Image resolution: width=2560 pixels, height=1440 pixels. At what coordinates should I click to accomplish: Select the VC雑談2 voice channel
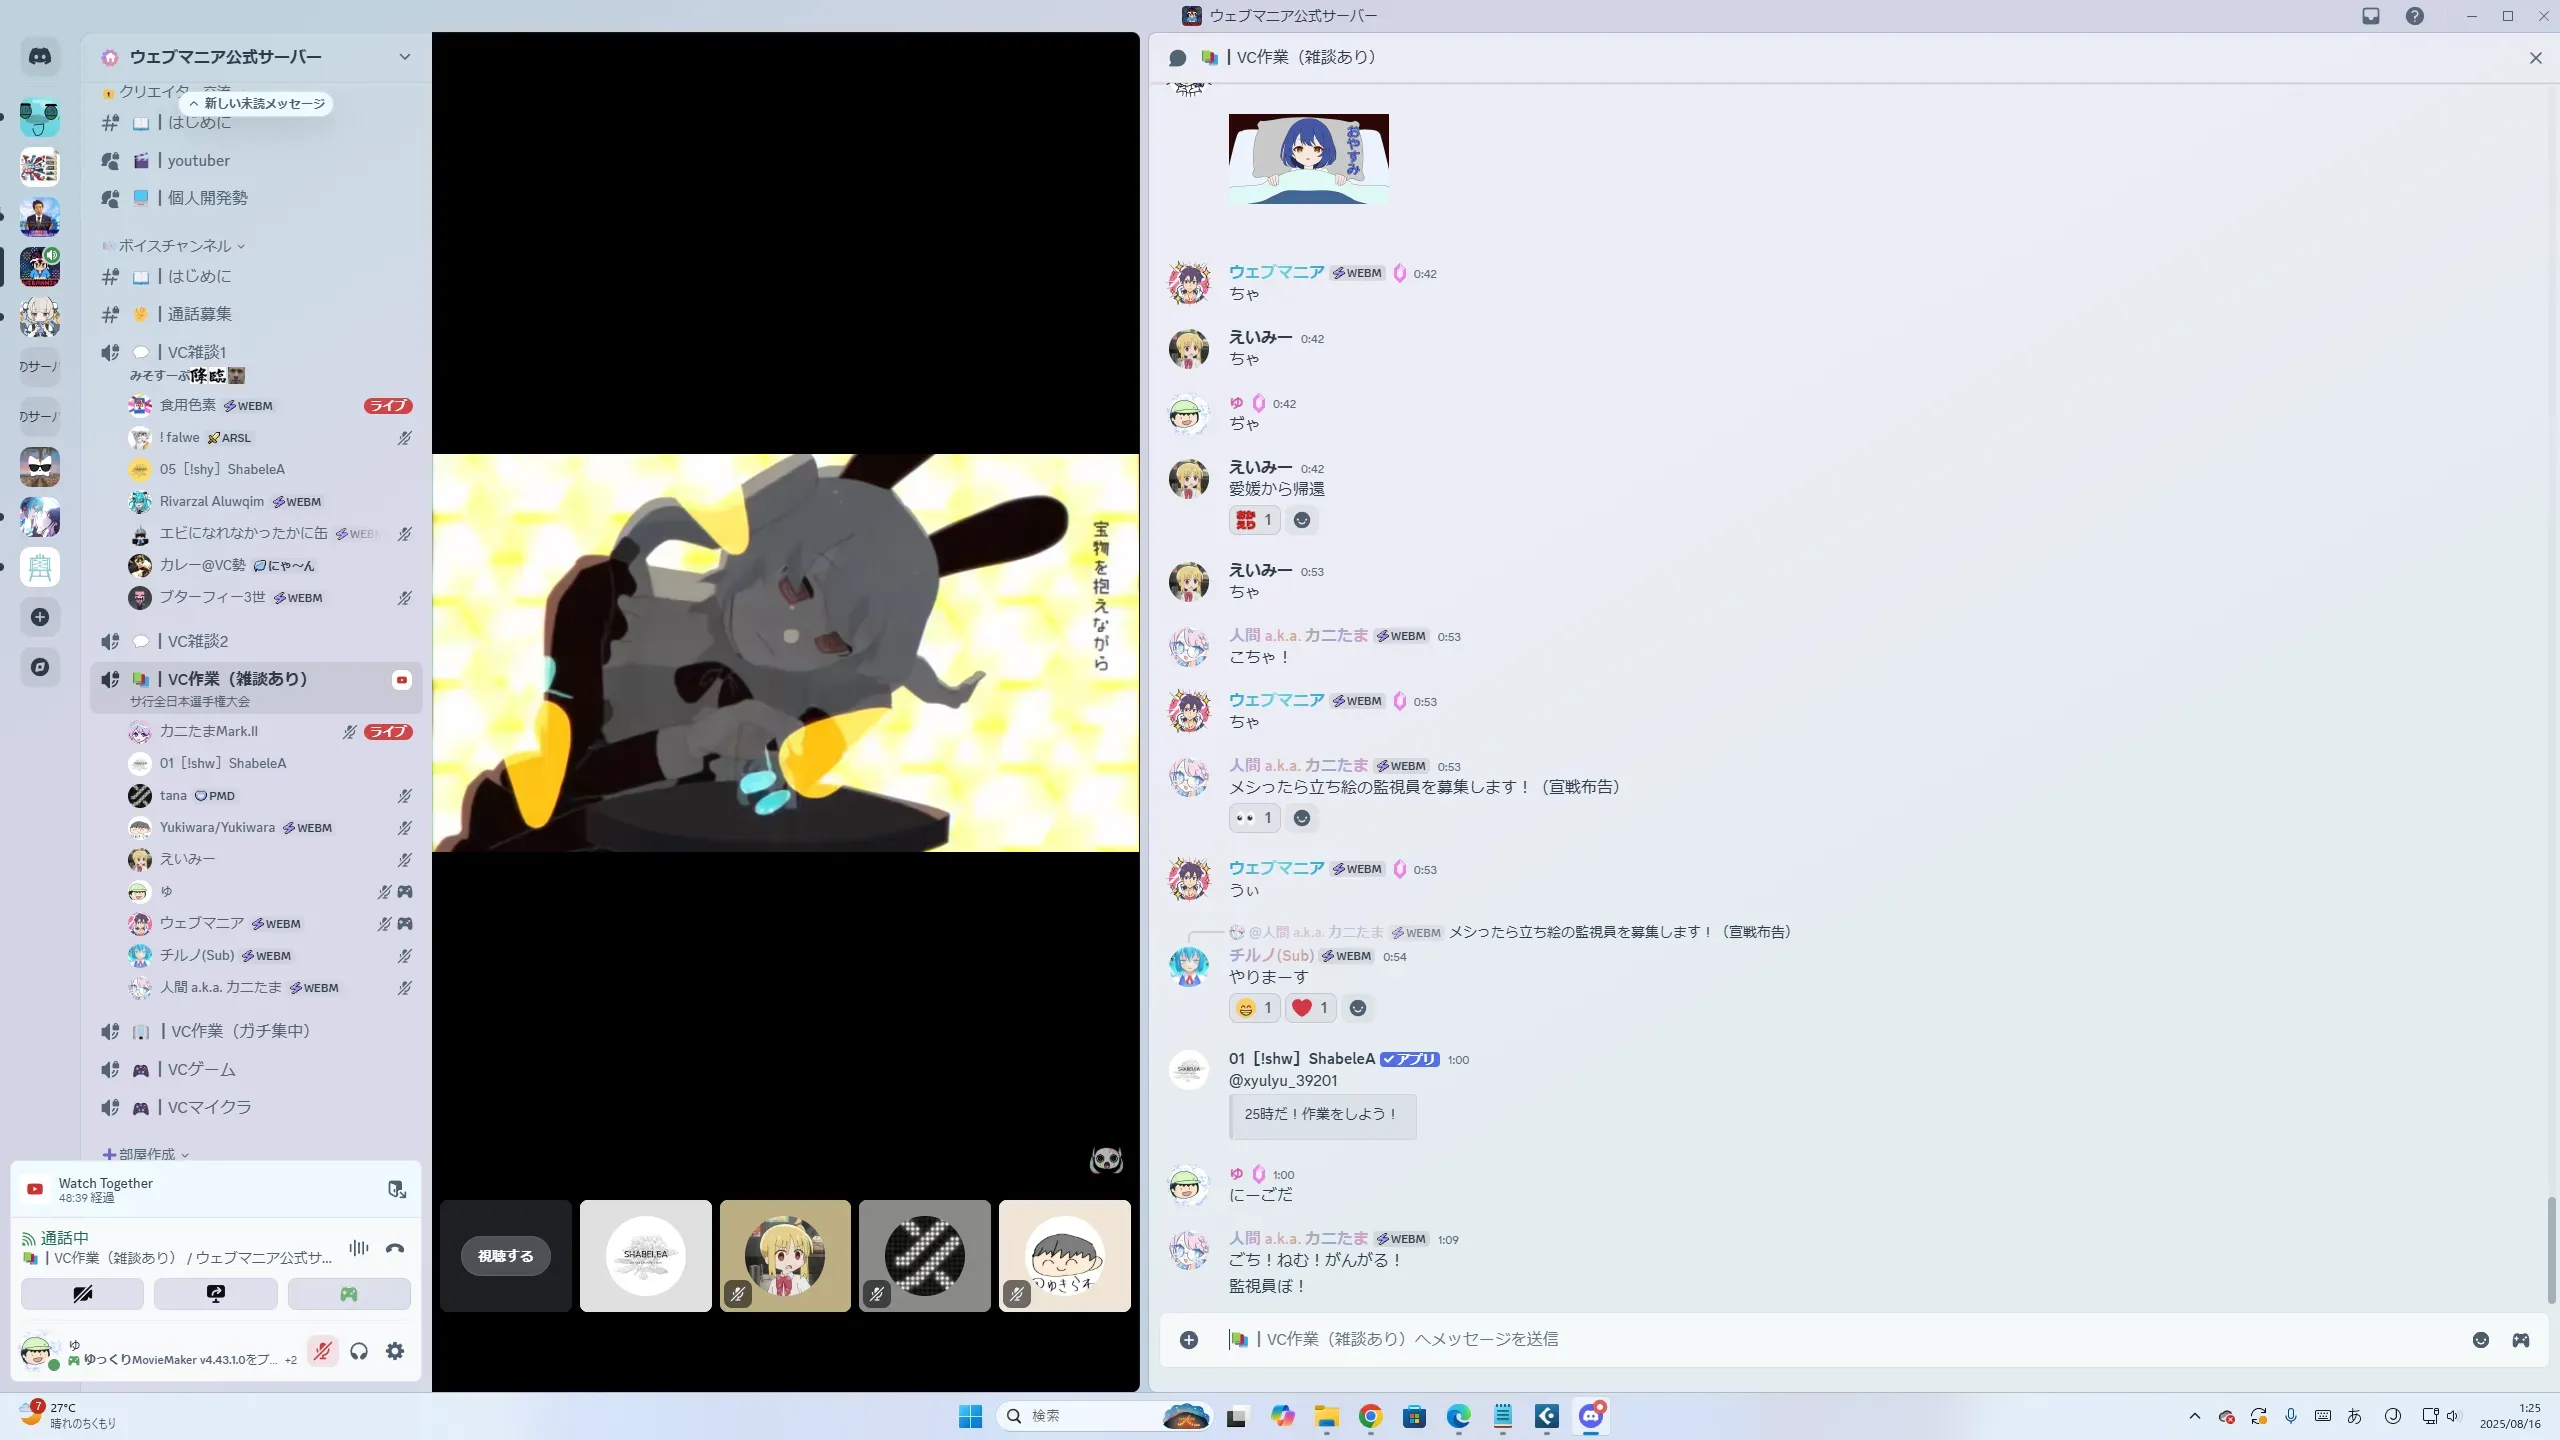click(x=198, y=641)
